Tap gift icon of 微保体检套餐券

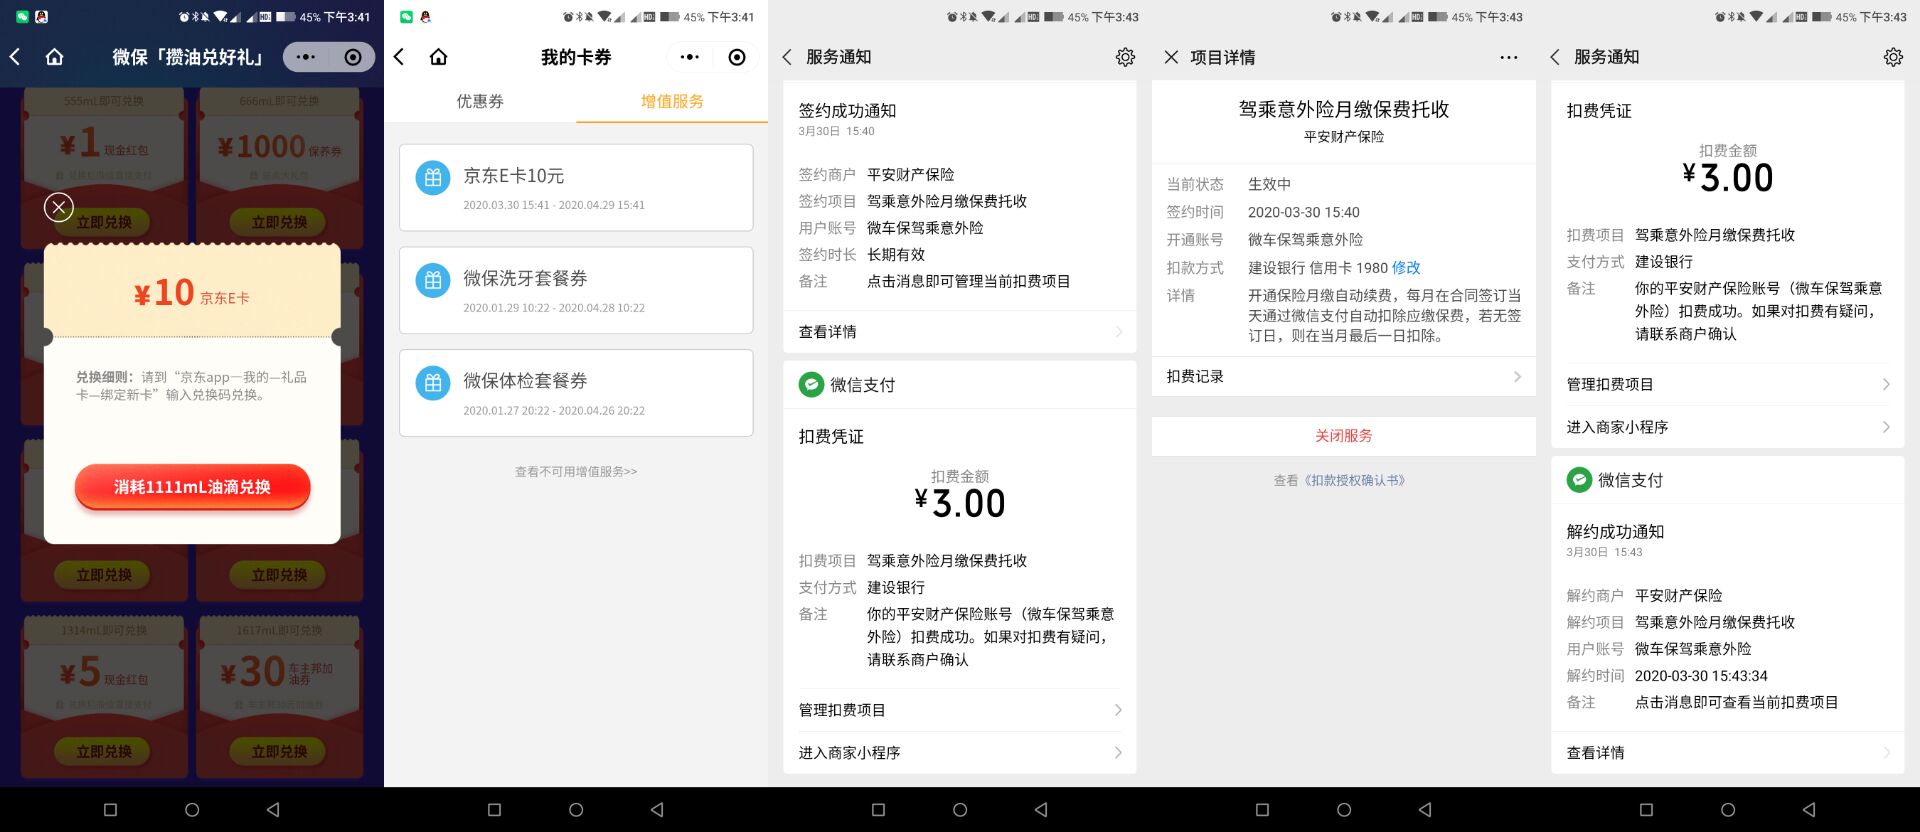433,384
